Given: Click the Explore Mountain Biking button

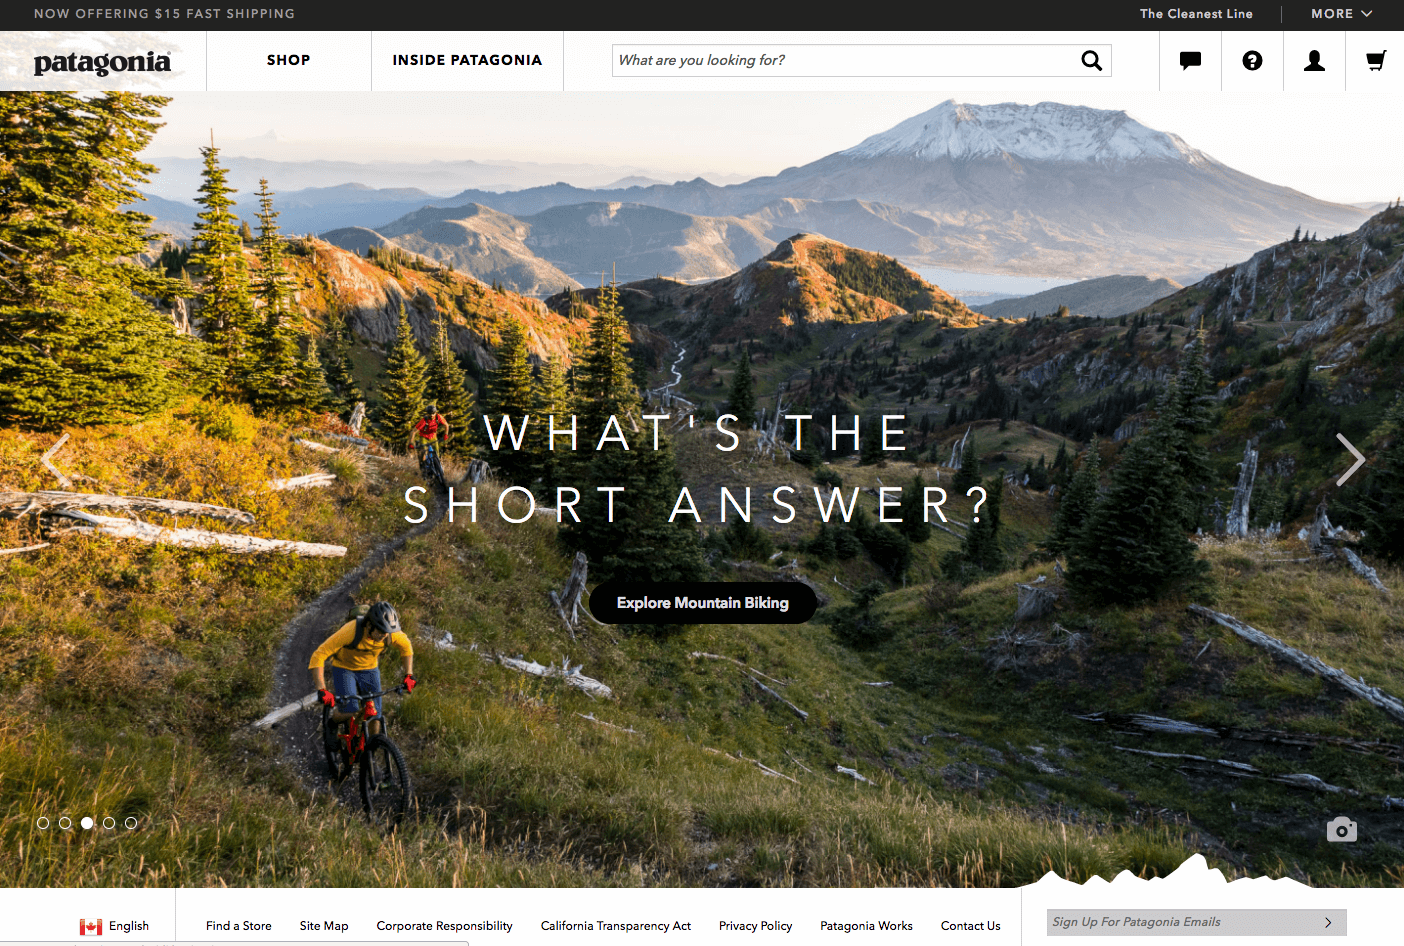Looking at the screenshot, I should [x=703, y=603].
